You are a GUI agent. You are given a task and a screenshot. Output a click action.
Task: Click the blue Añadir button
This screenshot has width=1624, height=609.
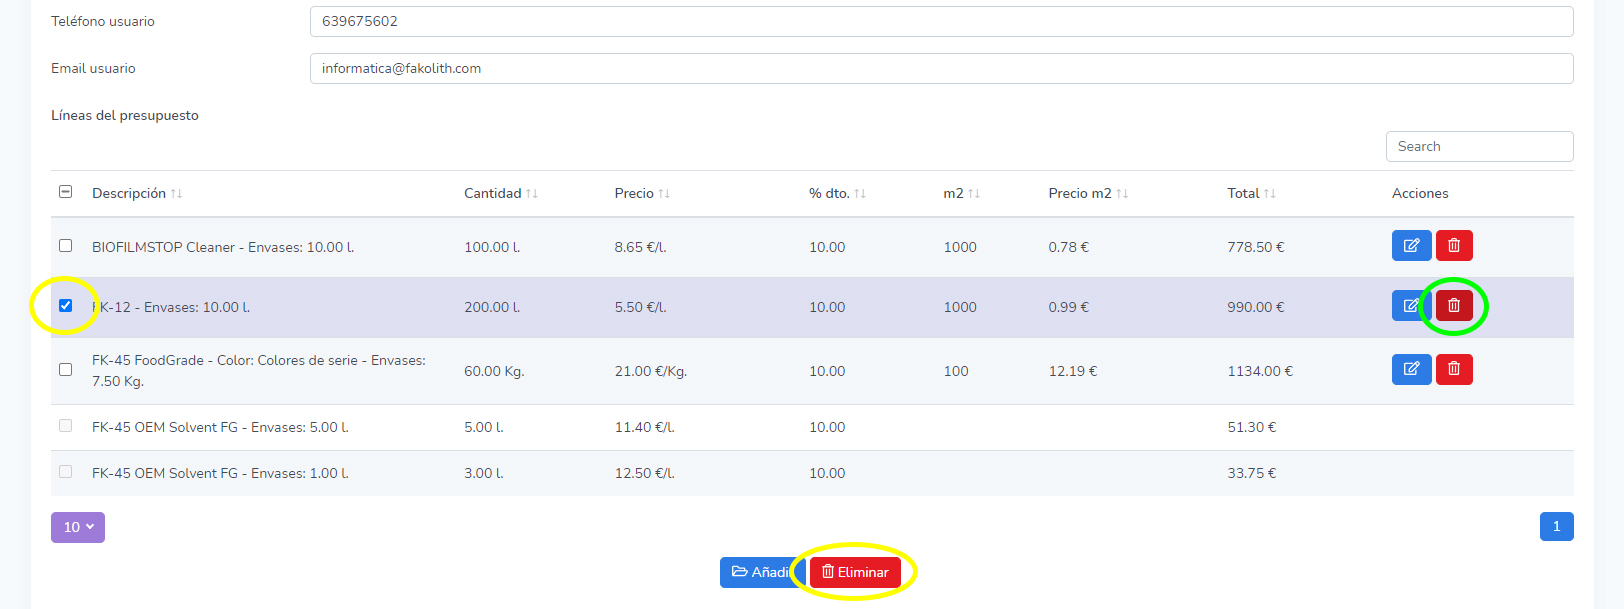758,572
